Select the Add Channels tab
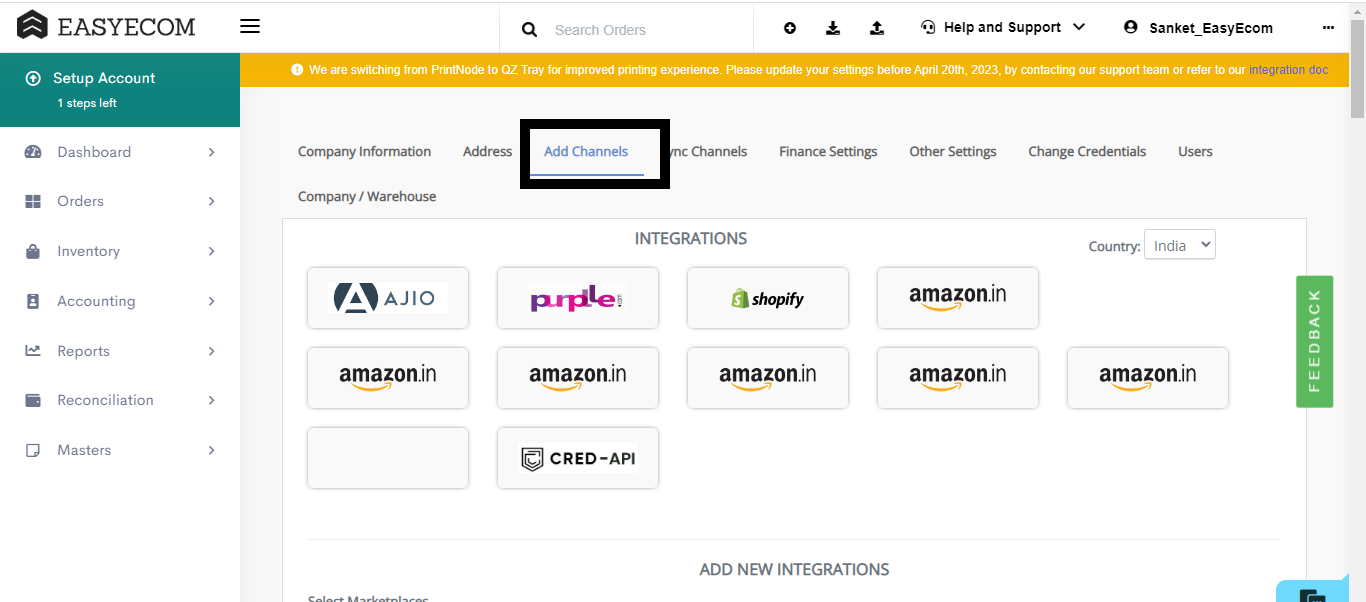Image resolution: width=1366 pixels, height=602 pixels. [x=586, y=152]
